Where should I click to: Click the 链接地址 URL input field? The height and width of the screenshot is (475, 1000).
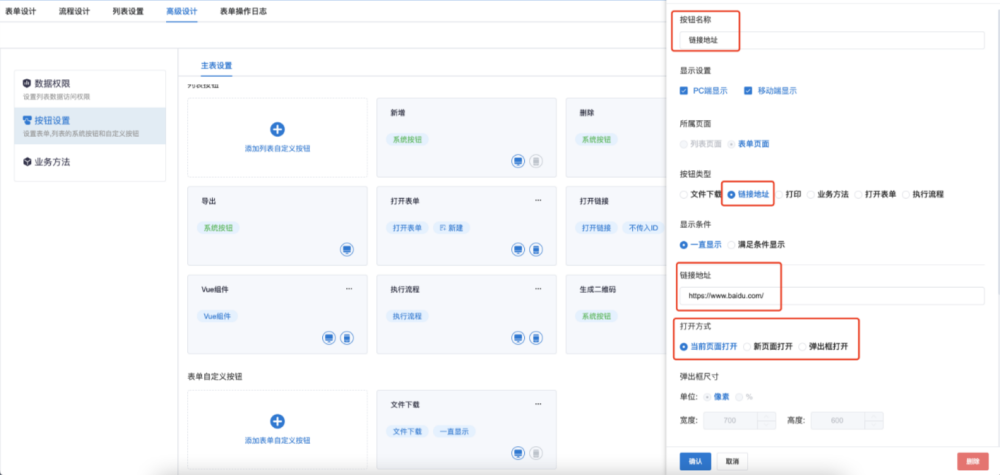[727, 296]
